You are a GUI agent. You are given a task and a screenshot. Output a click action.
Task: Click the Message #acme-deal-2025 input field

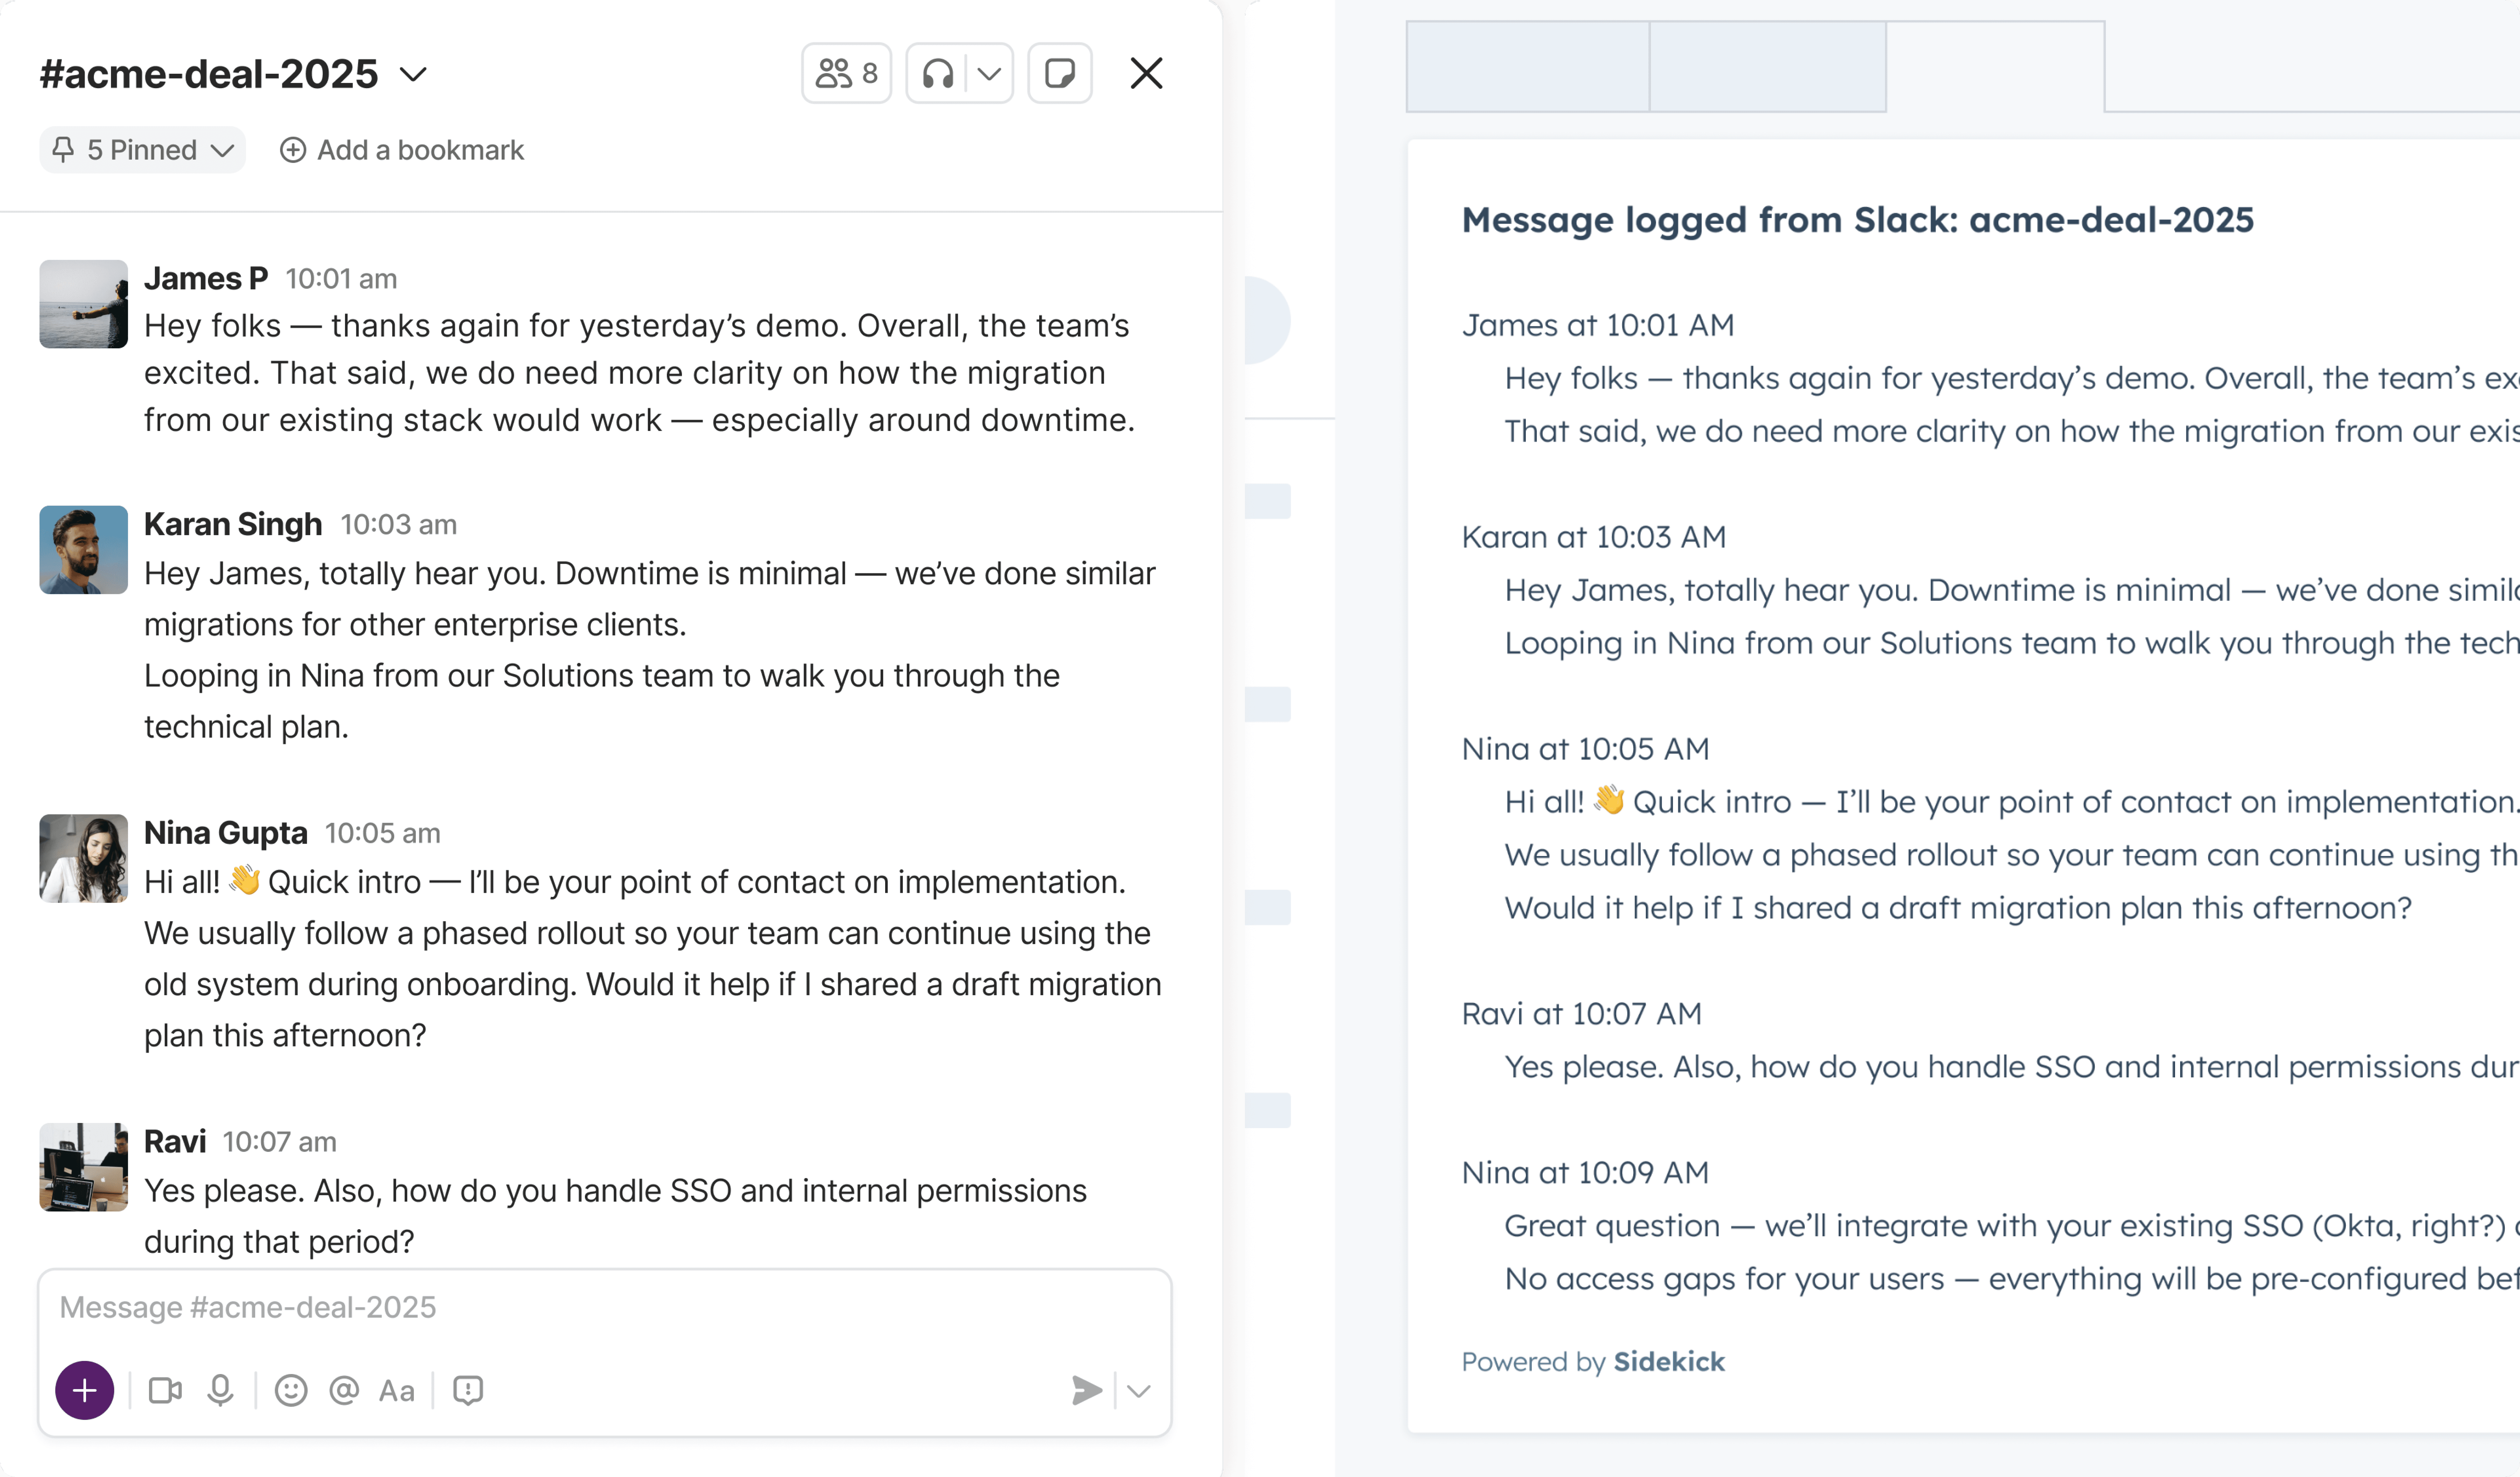pyautogui.click(x=605, y=1307)
